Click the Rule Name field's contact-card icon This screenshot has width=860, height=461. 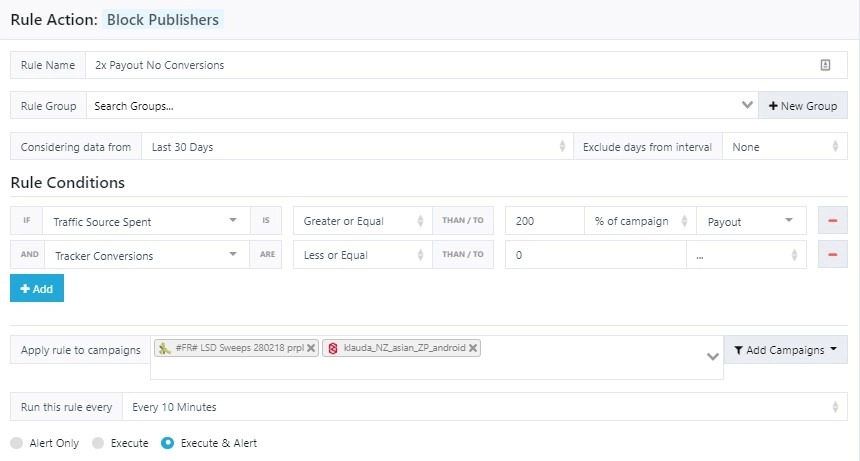point(825,65)
